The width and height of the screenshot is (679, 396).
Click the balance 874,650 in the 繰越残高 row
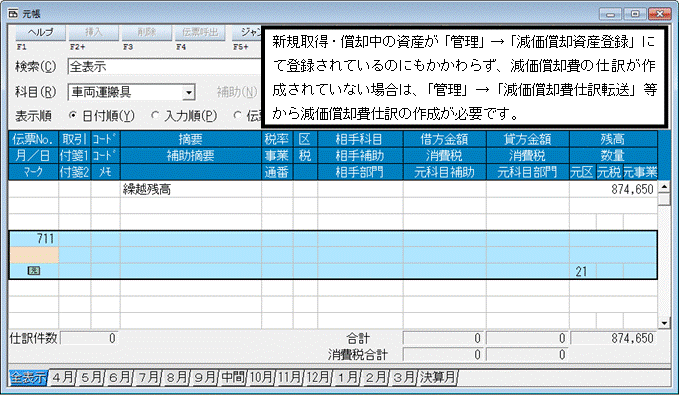click(613, 189)
